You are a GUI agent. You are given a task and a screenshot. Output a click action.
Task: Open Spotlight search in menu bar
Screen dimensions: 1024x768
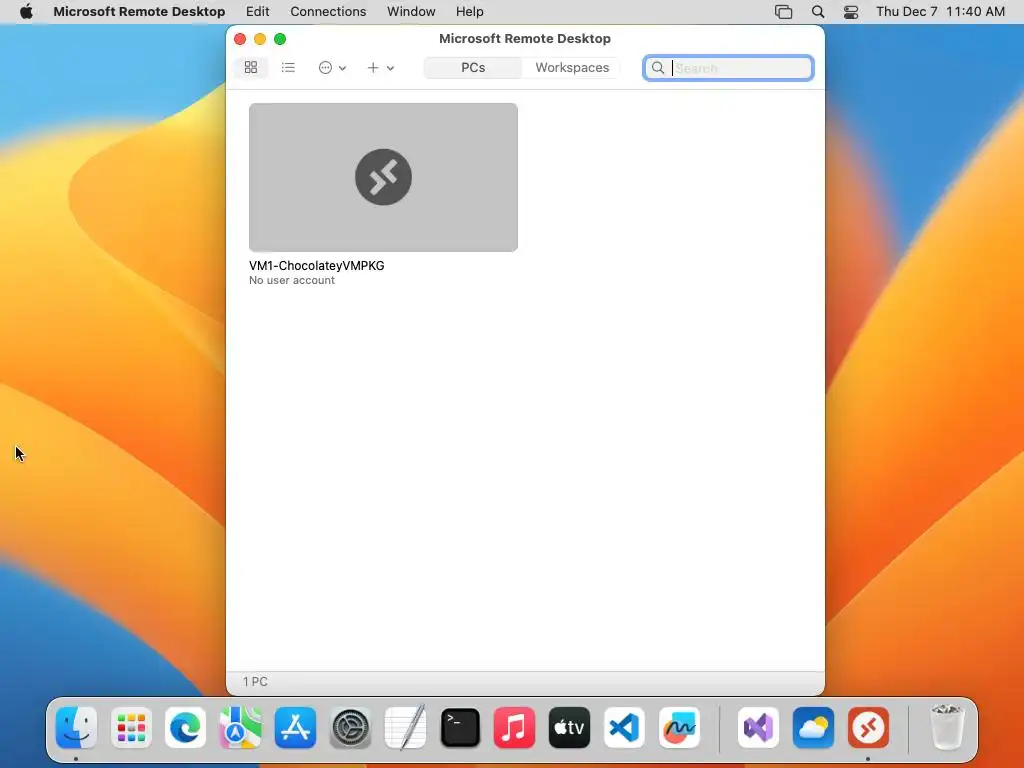pos(818,12)
